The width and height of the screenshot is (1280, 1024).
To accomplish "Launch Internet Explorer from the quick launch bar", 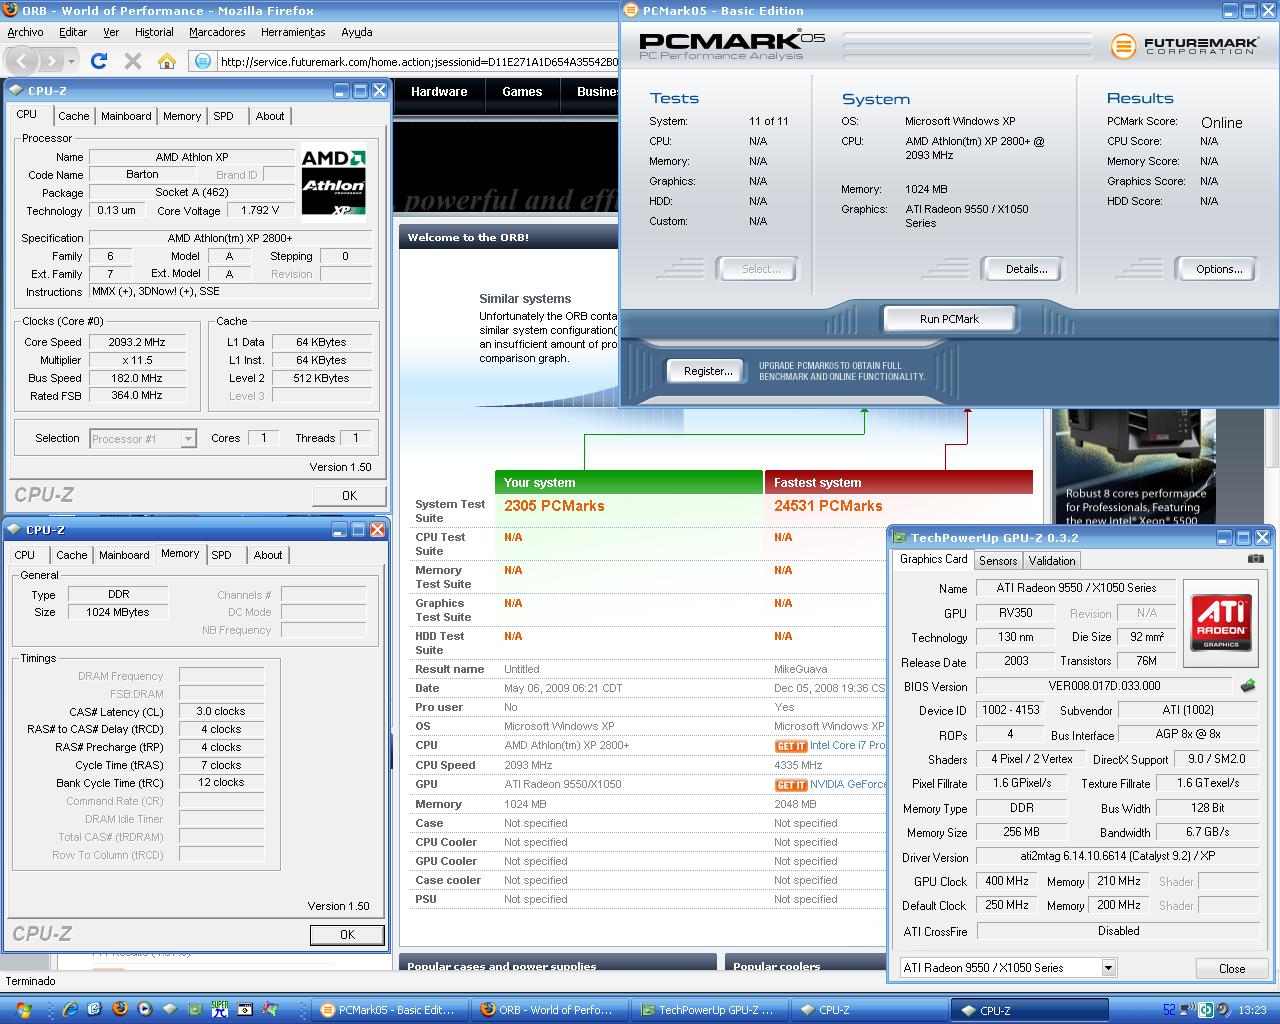I will click(x=70, y=1010).
